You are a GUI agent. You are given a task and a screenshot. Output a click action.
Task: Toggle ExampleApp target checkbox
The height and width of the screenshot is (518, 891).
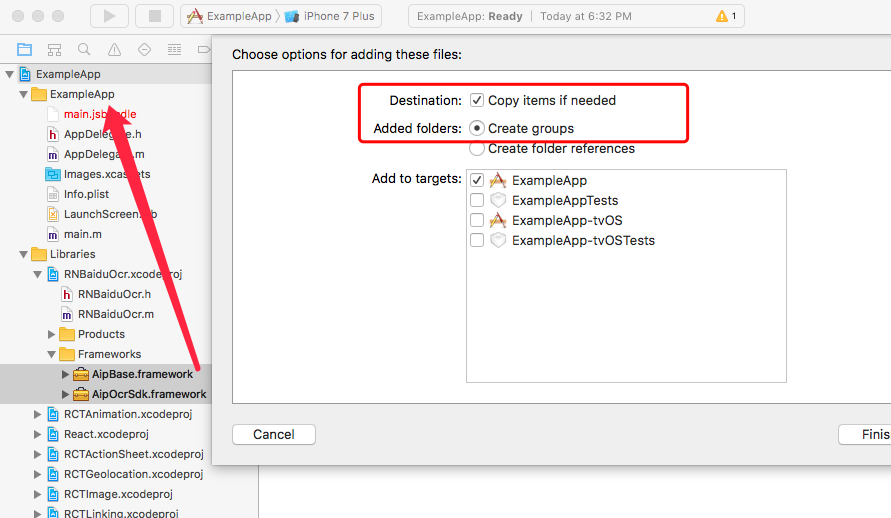tap(477, 181)
